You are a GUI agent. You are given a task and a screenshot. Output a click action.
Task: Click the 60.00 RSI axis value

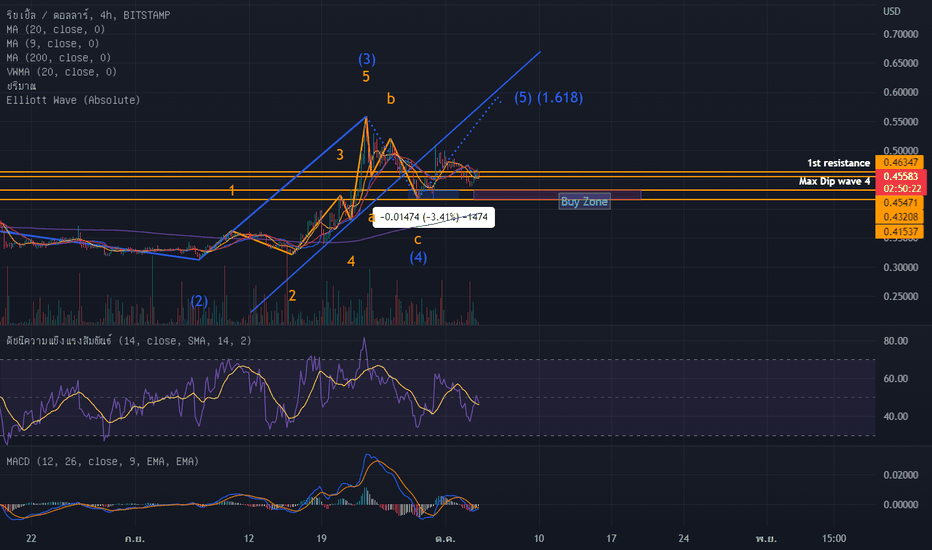pyautogui.click(x=896, y=379)
